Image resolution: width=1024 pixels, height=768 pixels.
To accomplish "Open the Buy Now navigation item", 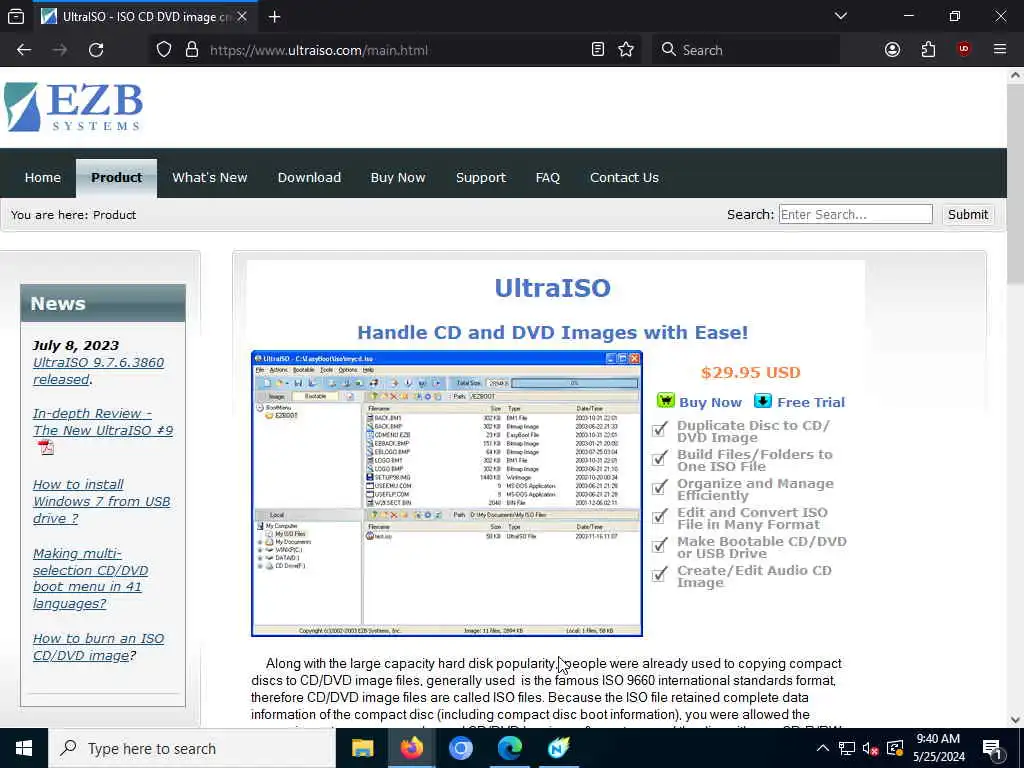I will click(398, 178).
